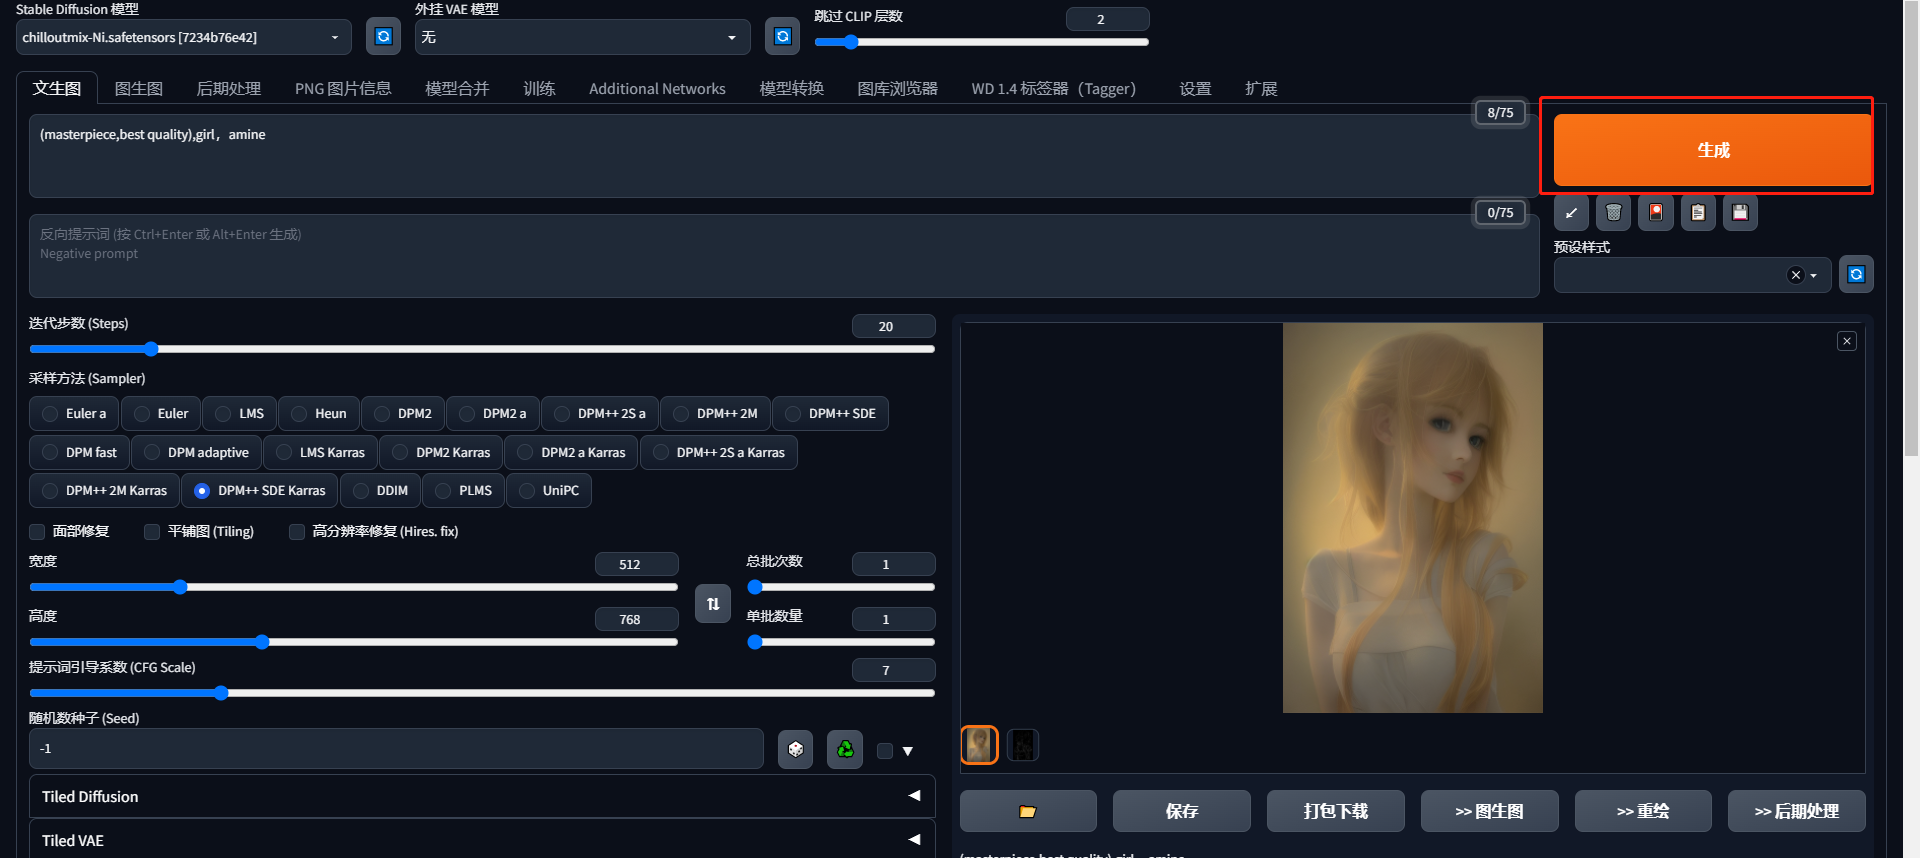Toggle the extra seed options checkbox
Image resolution: width=1920 pixels, height=858 pixels.
click(x=885, y=751)
